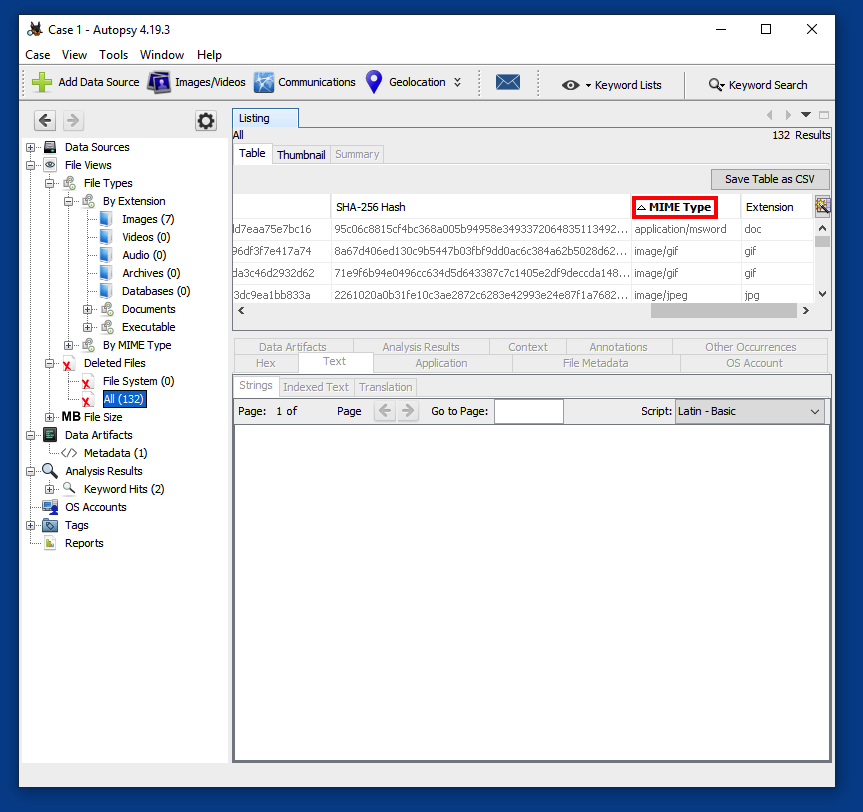
Task: Open the Window menu
Action: 162,55
